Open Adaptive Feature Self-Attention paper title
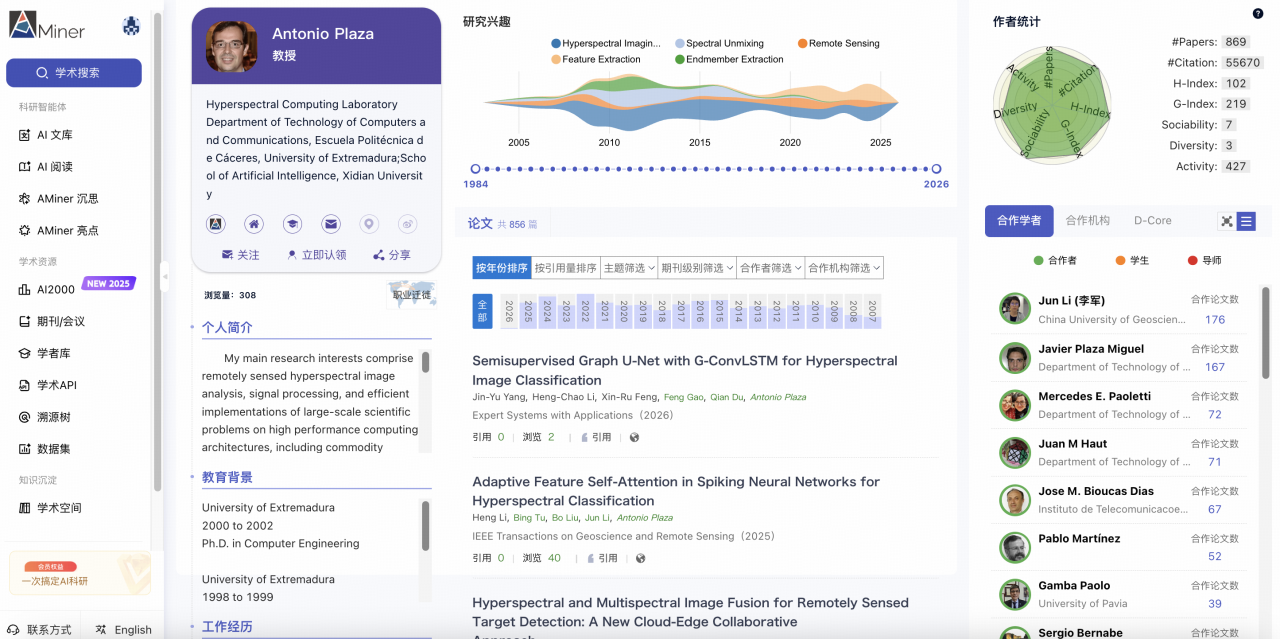 676,491
